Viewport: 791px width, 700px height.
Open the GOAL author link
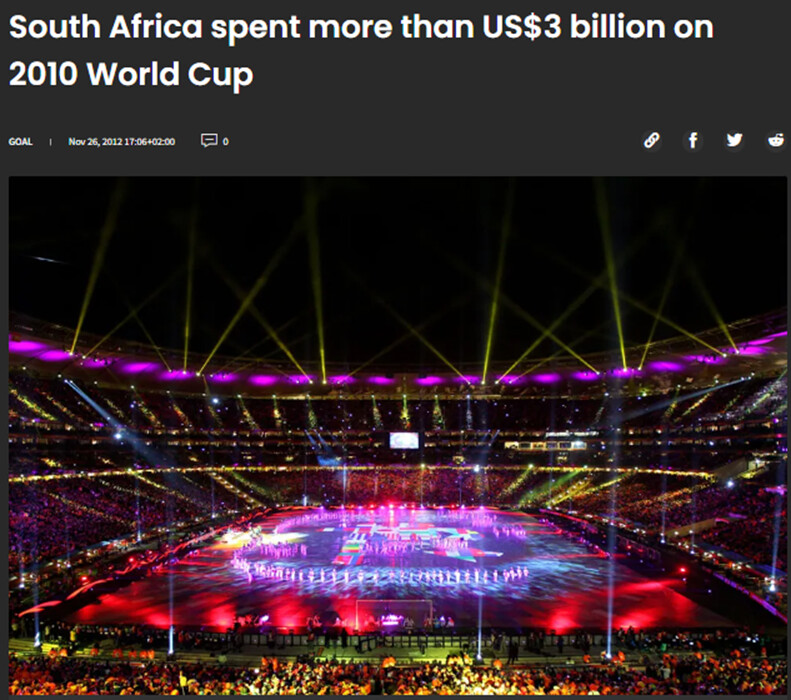point(20,141)
